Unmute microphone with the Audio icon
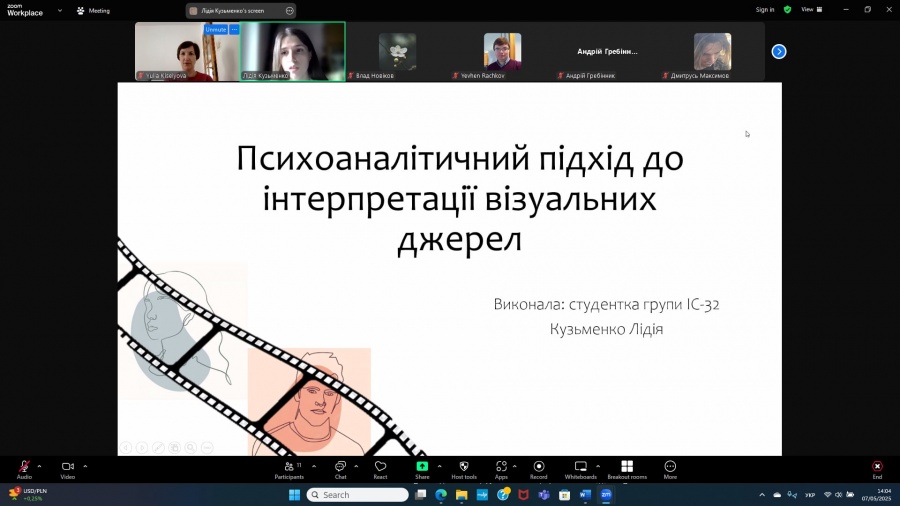900x506 pixels. 24,469
